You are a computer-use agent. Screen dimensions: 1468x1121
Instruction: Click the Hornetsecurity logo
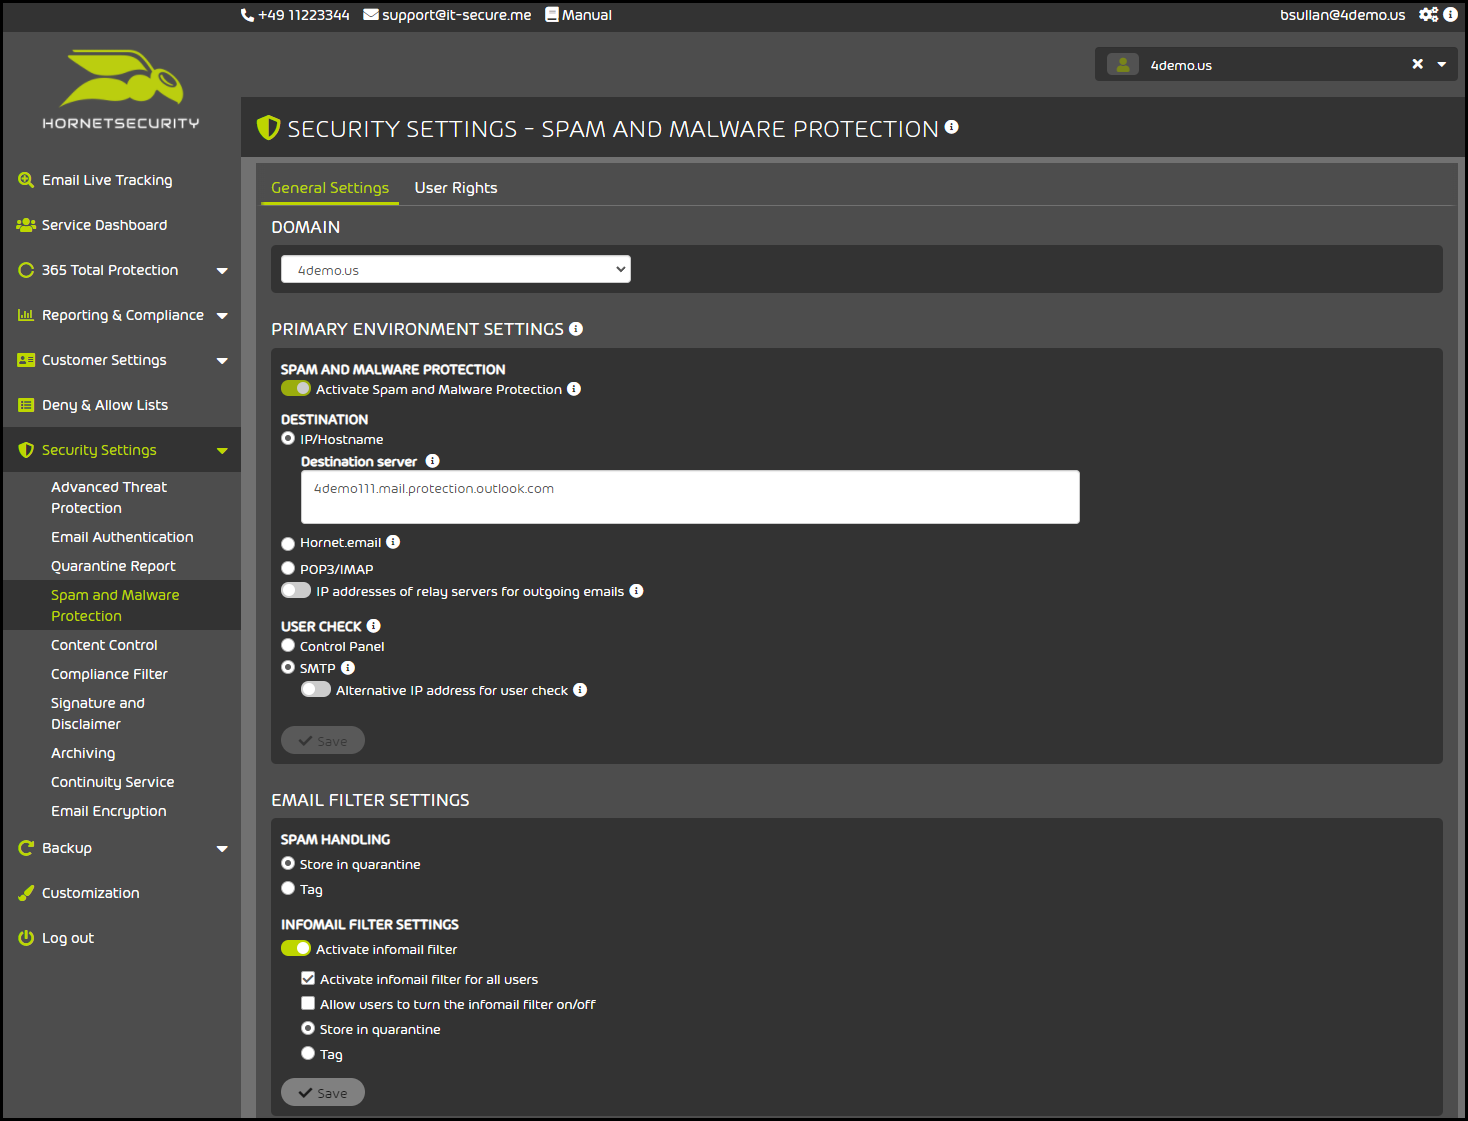pyautogui.click(x=121, y=90)
